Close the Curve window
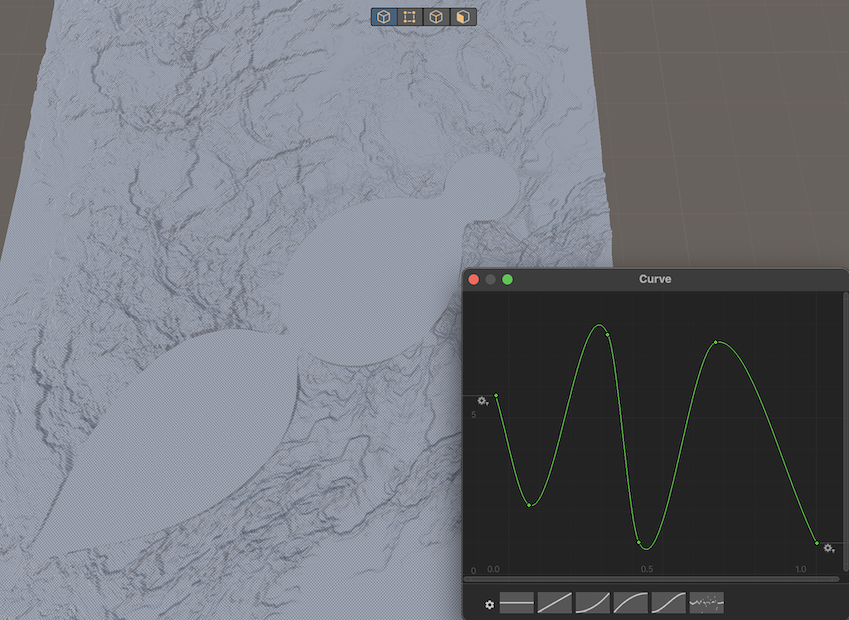Image resolution: width=849 pixels, height=620 pixels. pyautogui.click(x=474, y=280)
